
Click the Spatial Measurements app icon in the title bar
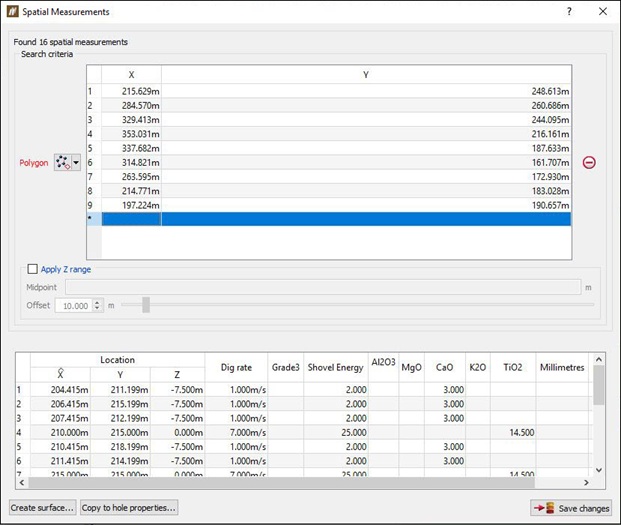12,11
